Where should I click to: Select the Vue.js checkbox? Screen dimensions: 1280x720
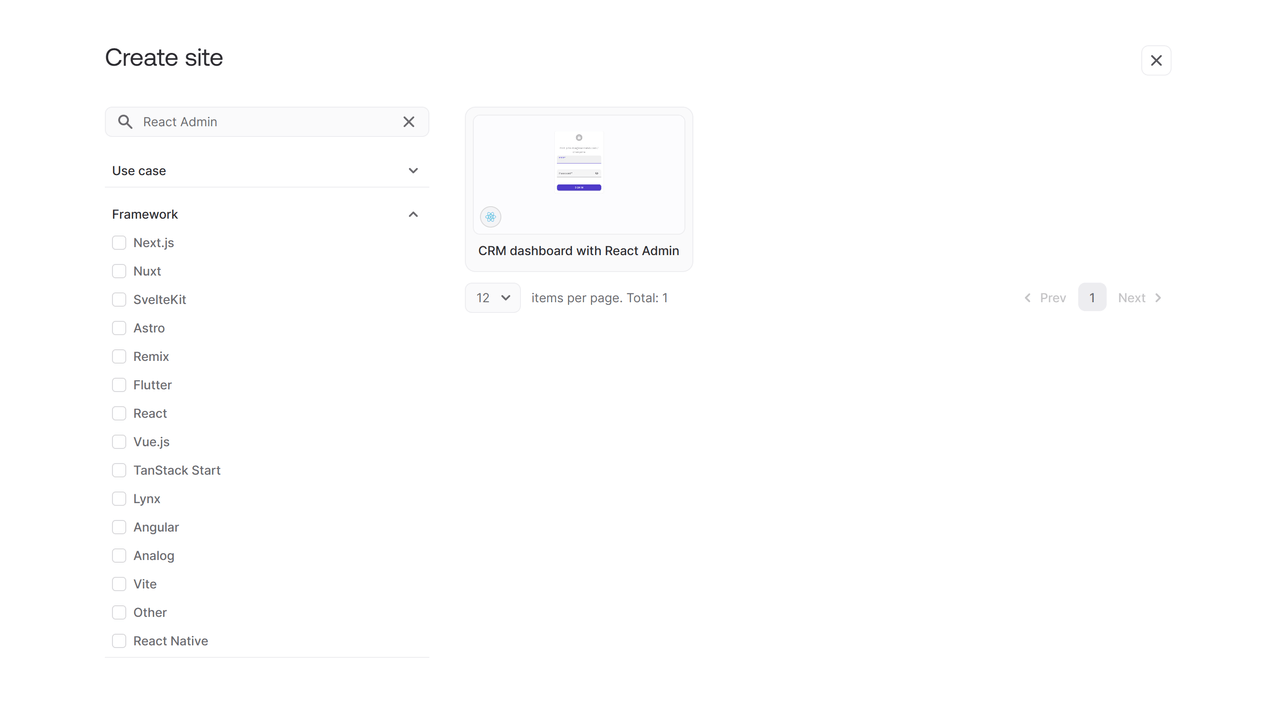(119, 442)
